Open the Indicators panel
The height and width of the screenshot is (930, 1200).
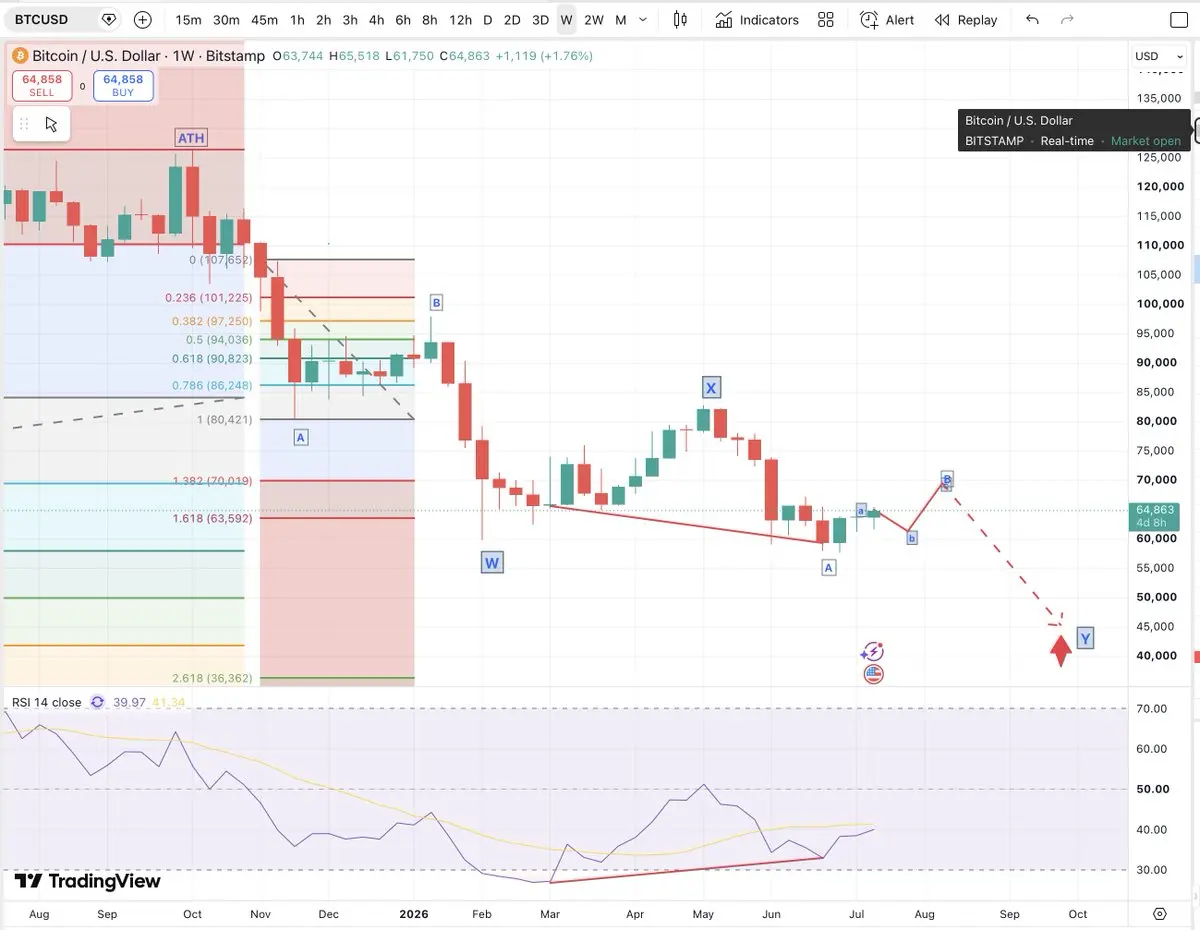click(757, 20)
